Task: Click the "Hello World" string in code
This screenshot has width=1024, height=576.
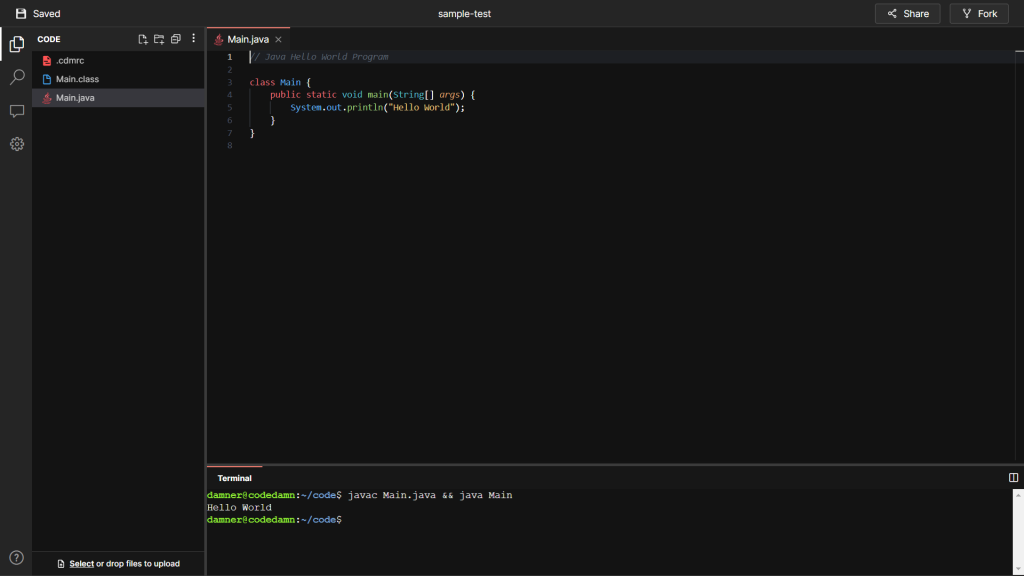Action: point(421,108)
